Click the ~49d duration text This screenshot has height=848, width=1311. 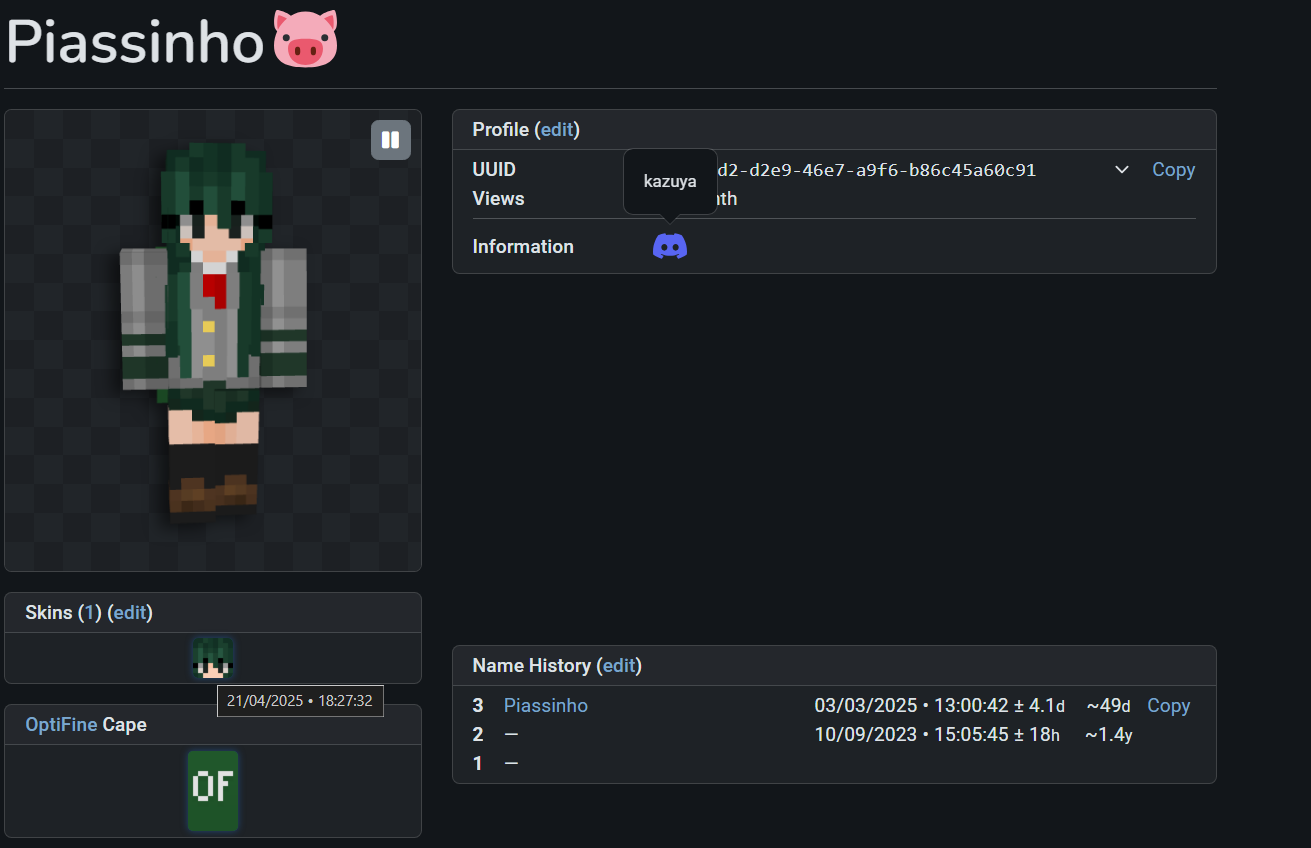(1109, 706)
